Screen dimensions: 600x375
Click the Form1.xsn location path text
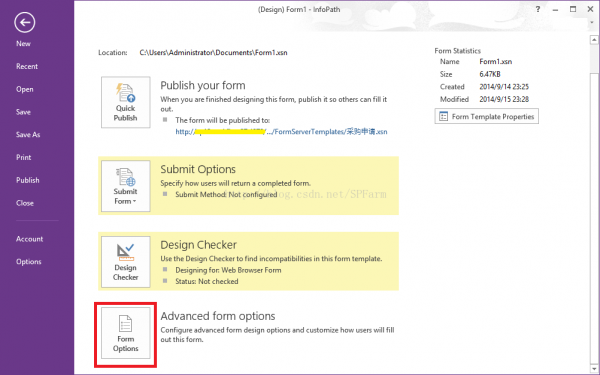pos(213,52)
